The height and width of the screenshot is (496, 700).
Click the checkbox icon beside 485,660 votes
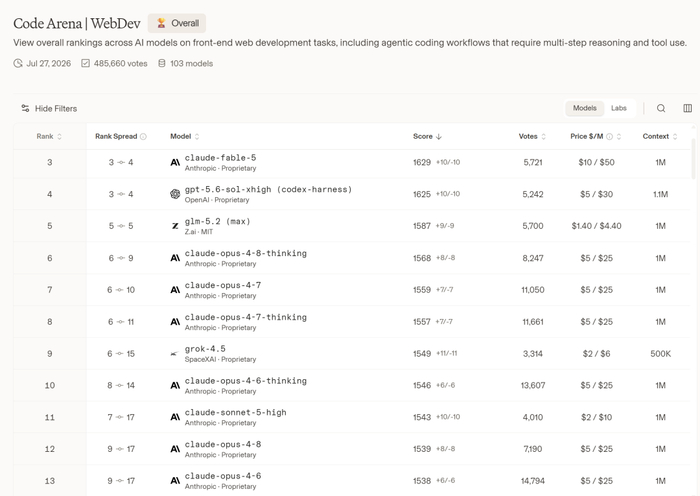click(85, 63)
